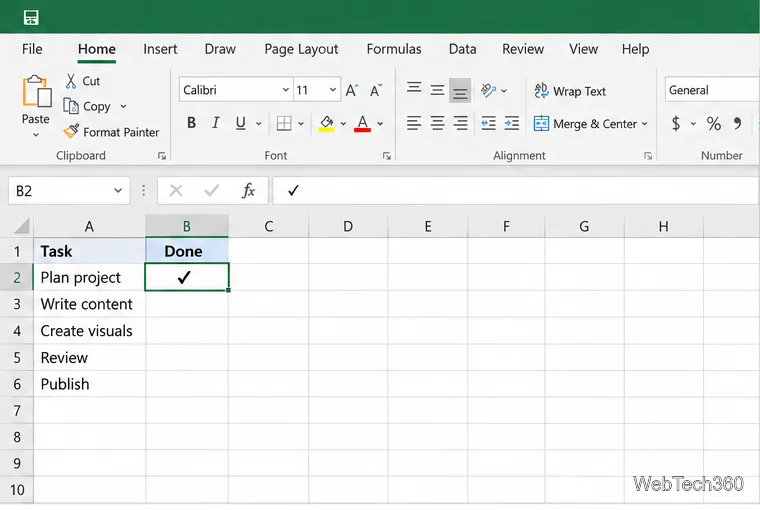This screenshot has width=760, height=510.
Task: Decrease font size with smaller A icon
Action: click(x=376, y=90)
